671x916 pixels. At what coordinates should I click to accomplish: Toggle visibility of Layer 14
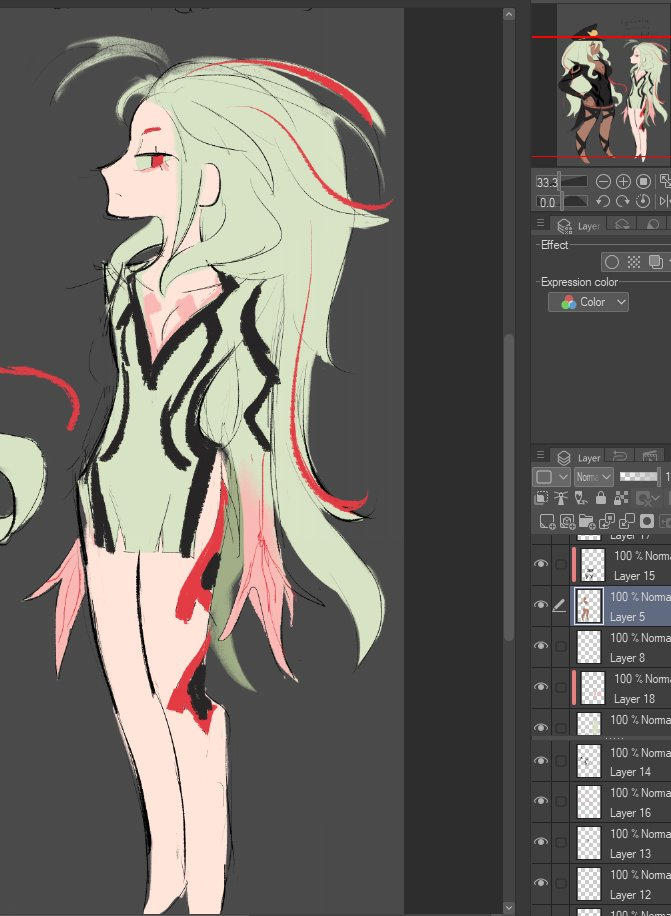tap(541, 761)
